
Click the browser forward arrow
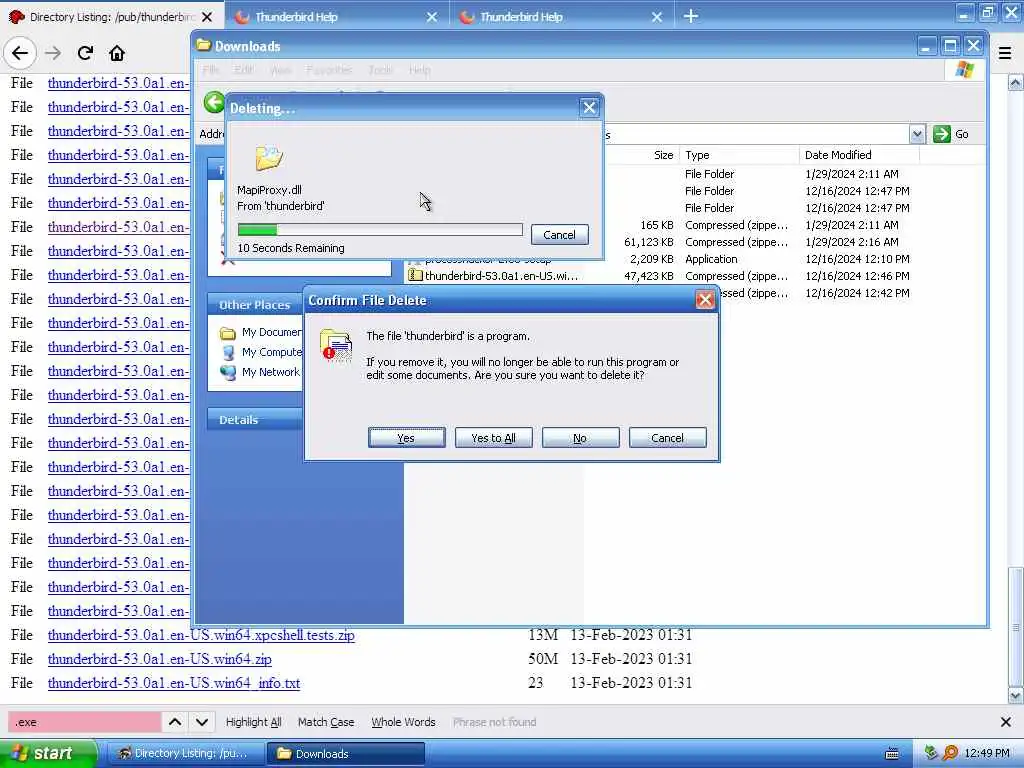[53, 53]
